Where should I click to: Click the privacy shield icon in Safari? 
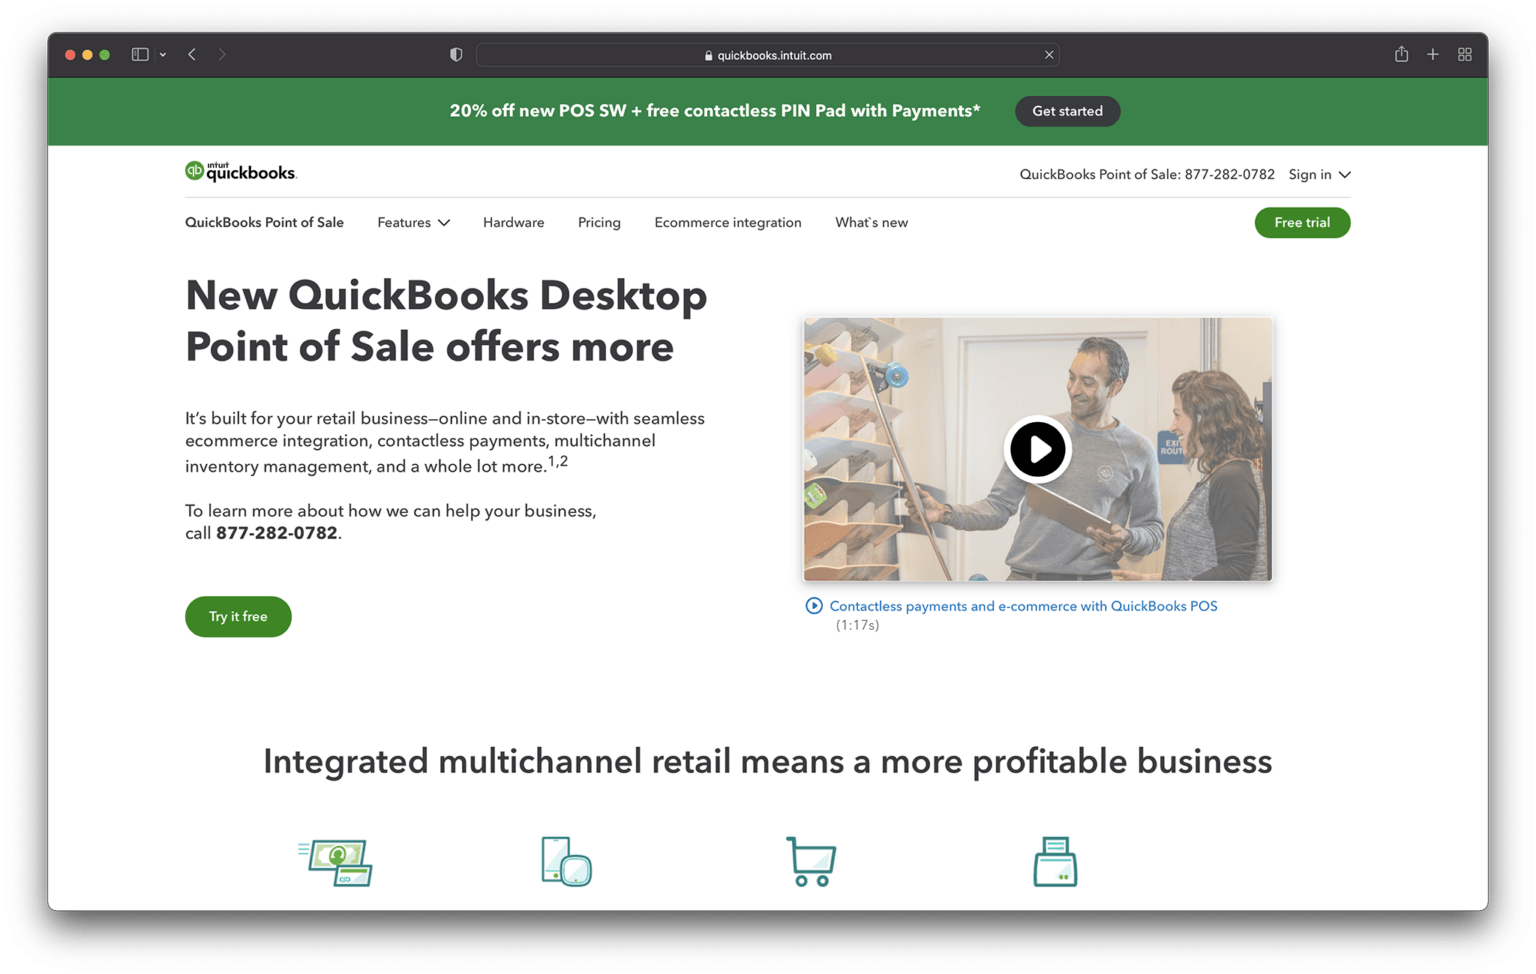[456, 54]
